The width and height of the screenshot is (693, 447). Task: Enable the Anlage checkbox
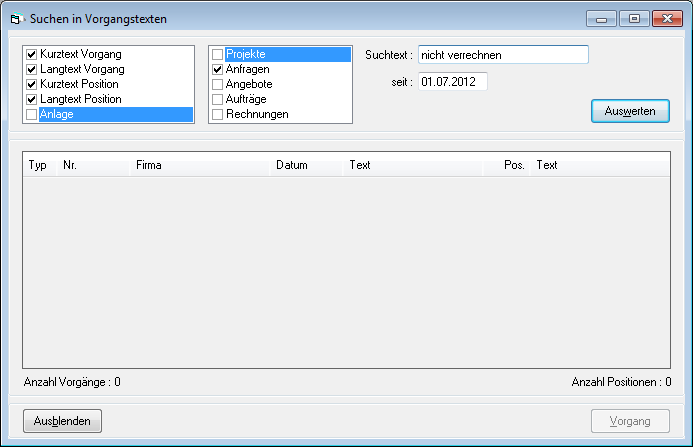pos(32,115)
